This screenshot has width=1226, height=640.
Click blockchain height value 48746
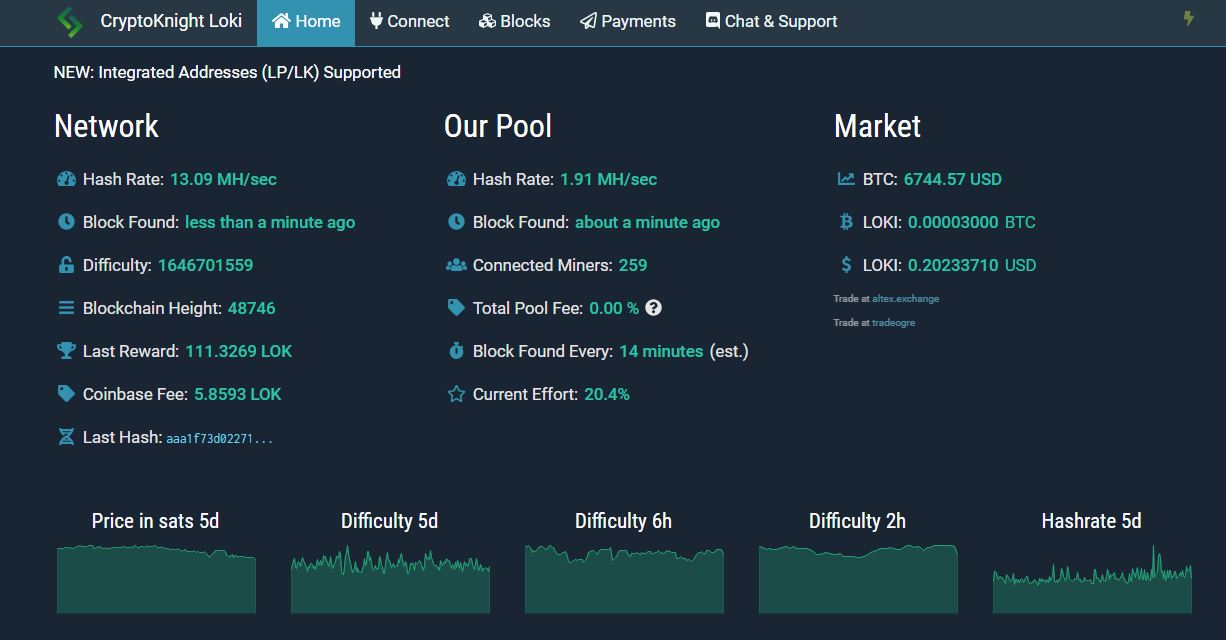251,308
